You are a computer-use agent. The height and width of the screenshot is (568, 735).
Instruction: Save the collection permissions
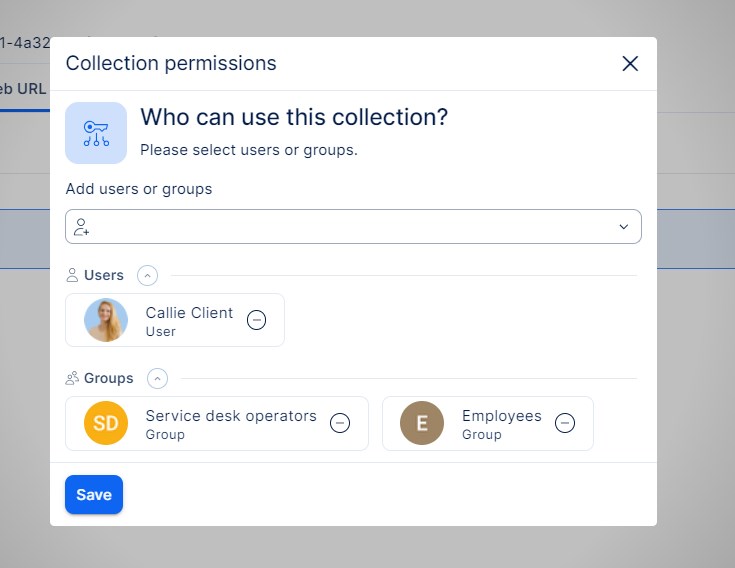(x=94, y=494)
